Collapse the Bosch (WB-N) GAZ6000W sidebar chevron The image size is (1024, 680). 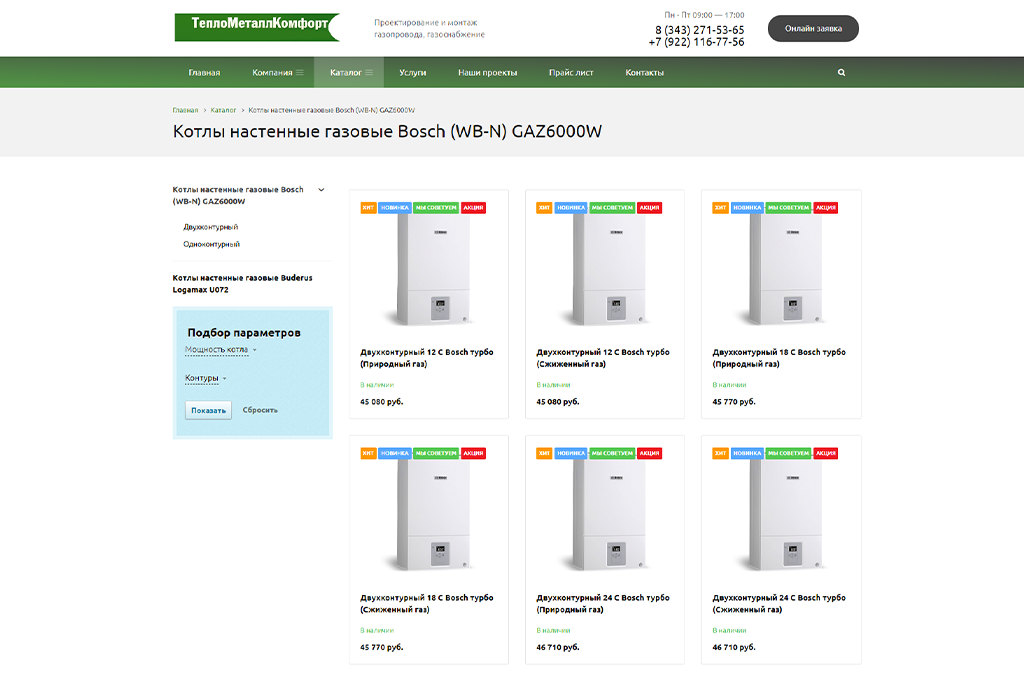(321, 190)
